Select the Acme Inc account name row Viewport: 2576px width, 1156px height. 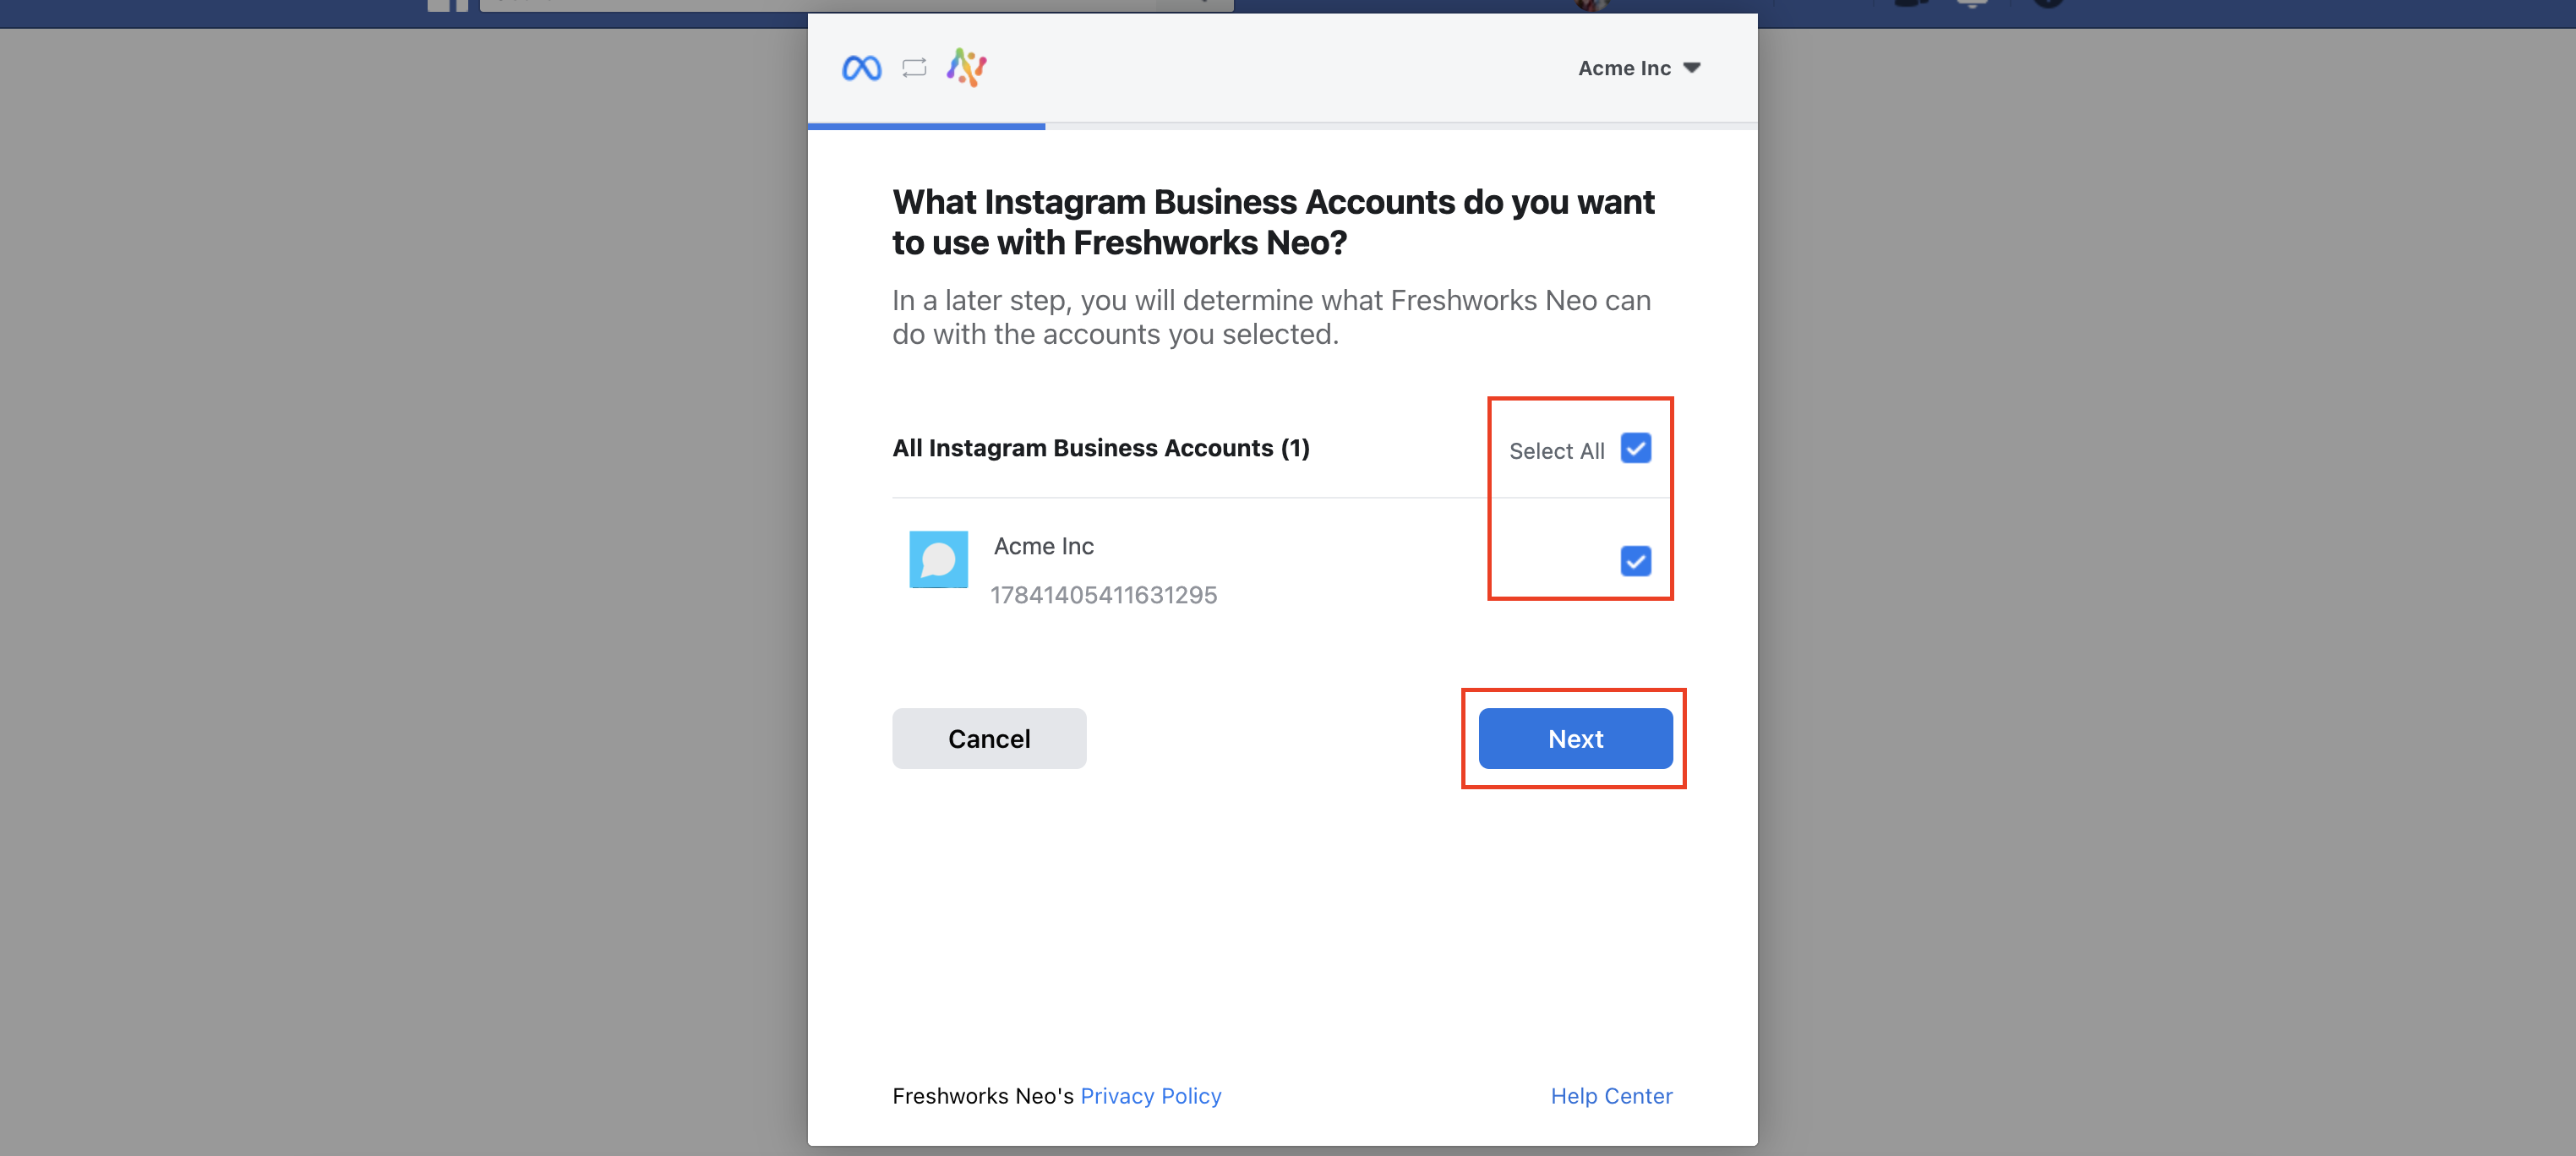[x=1043, y=546]
